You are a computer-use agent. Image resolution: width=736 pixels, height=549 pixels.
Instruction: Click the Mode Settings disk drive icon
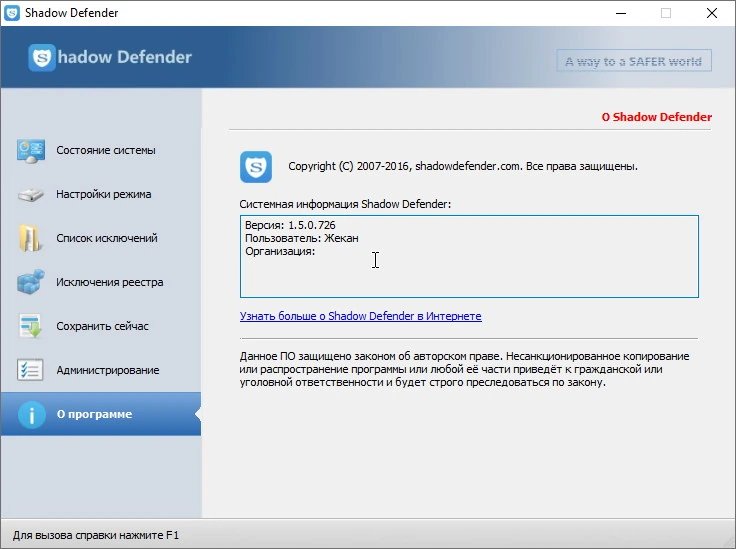pyautogui.click(x=31, y=194)
